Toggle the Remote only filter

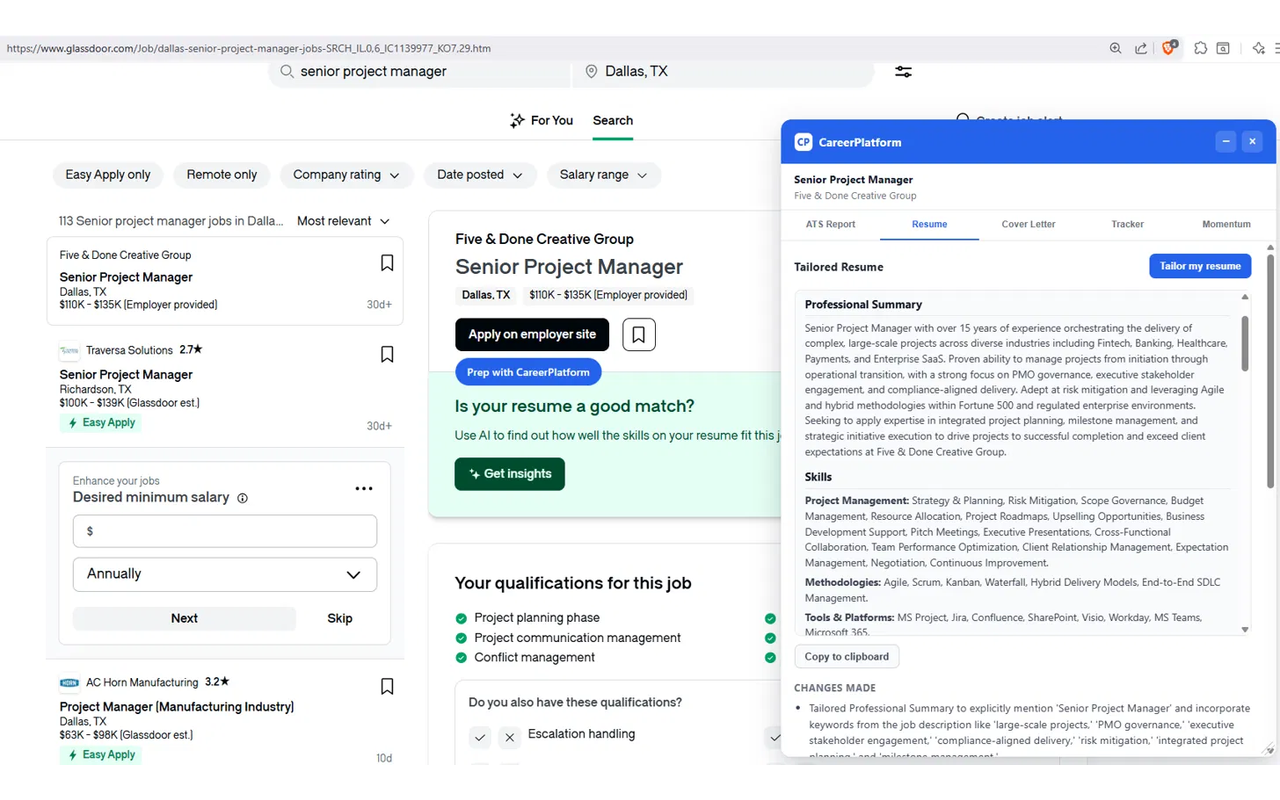[222, 175]
